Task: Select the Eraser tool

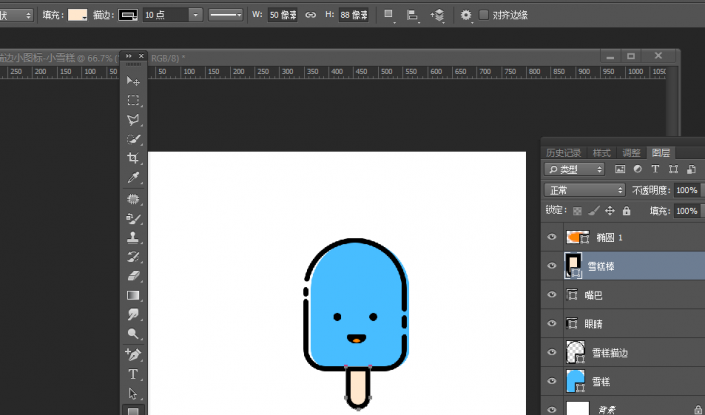Action: pyautogui.click(x=133, y=276)
